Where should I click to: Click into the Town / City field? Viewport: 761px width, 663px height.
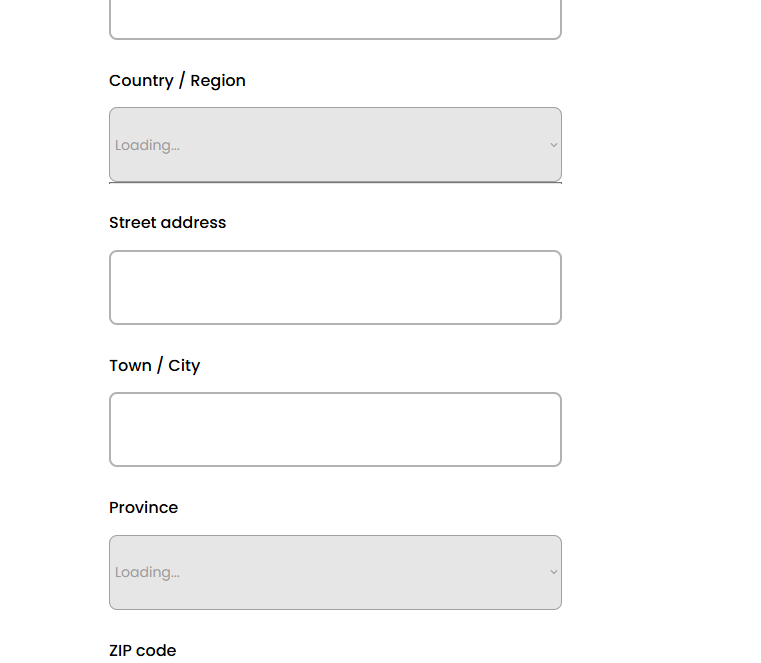point(335,430)
